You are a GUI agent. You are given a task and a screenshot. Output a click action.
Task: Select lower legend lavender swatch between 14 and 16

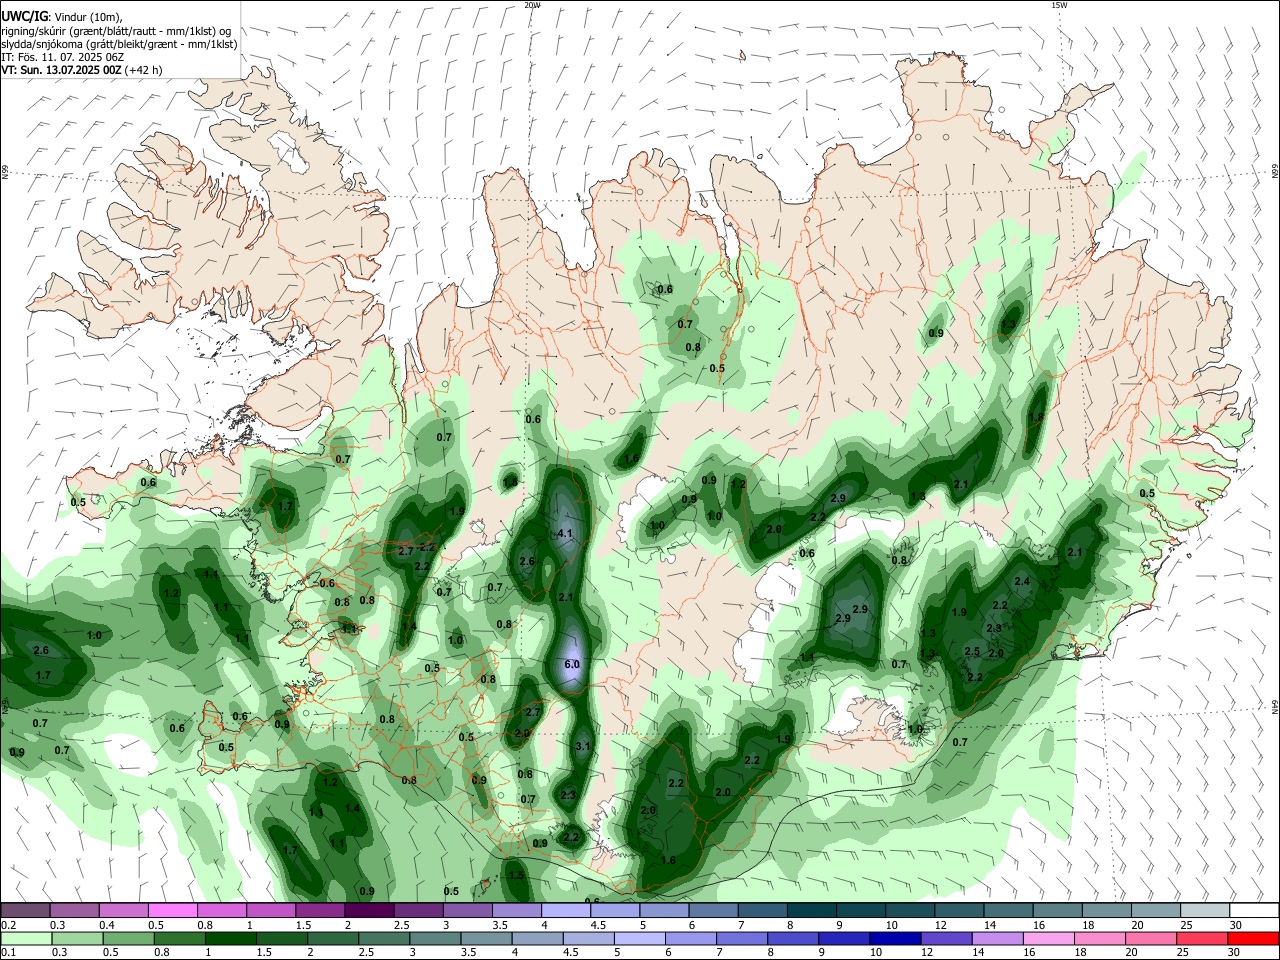click(x=998, y=938)
